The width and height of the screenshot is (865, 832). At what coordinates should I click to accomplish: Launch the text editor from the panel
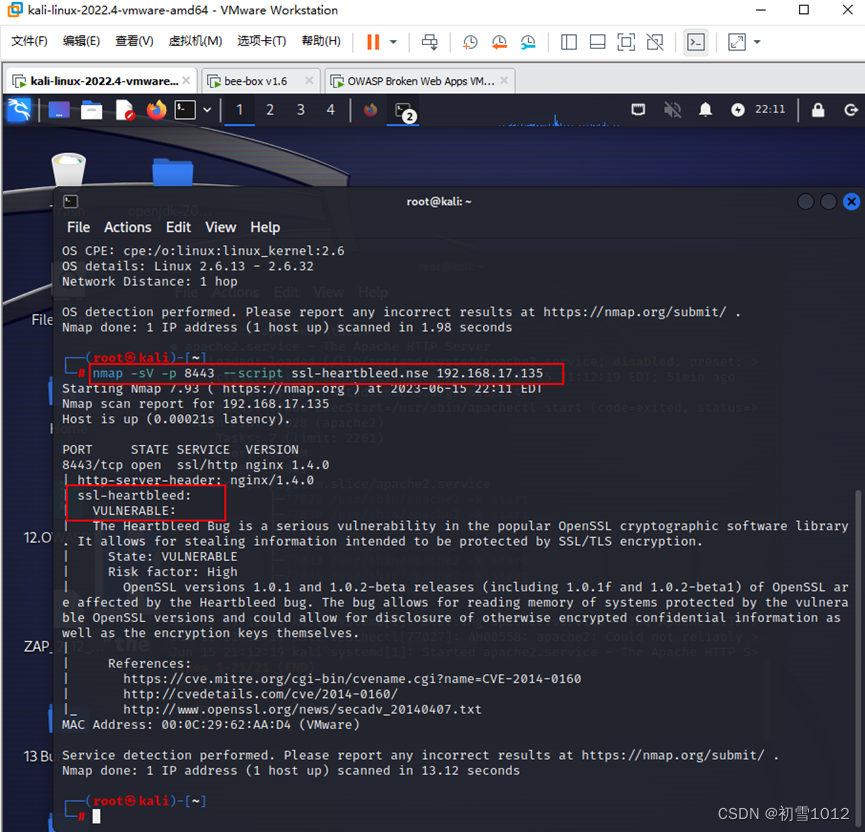[125, 110]
